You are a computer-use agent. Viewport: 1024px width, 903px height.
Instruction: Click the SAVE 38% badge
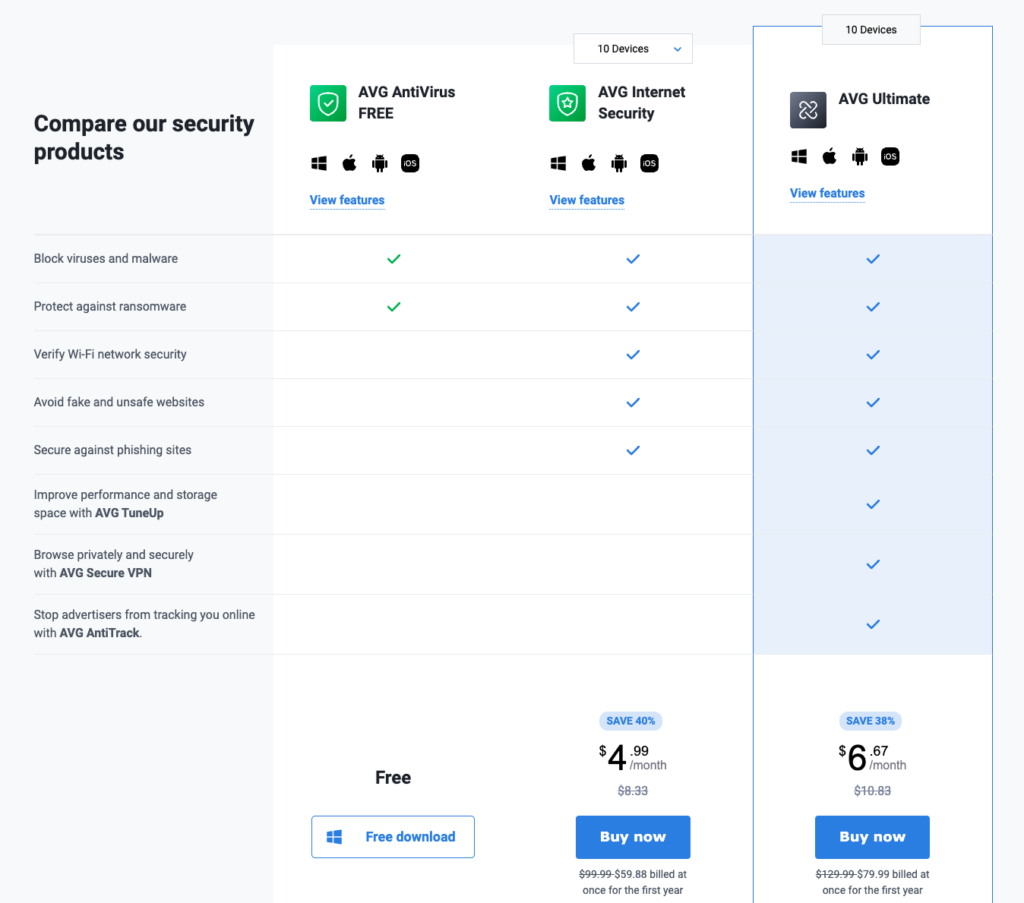pyautogui.click(x=871, y=721)
